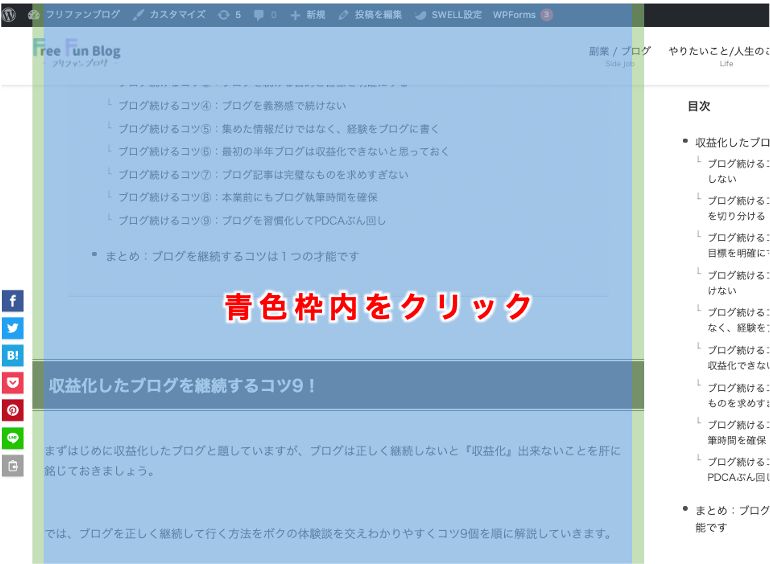Open sidebar まとめ：ブログ entry
The width and height of the screenshot is (770, 564).
click(732, 518)
